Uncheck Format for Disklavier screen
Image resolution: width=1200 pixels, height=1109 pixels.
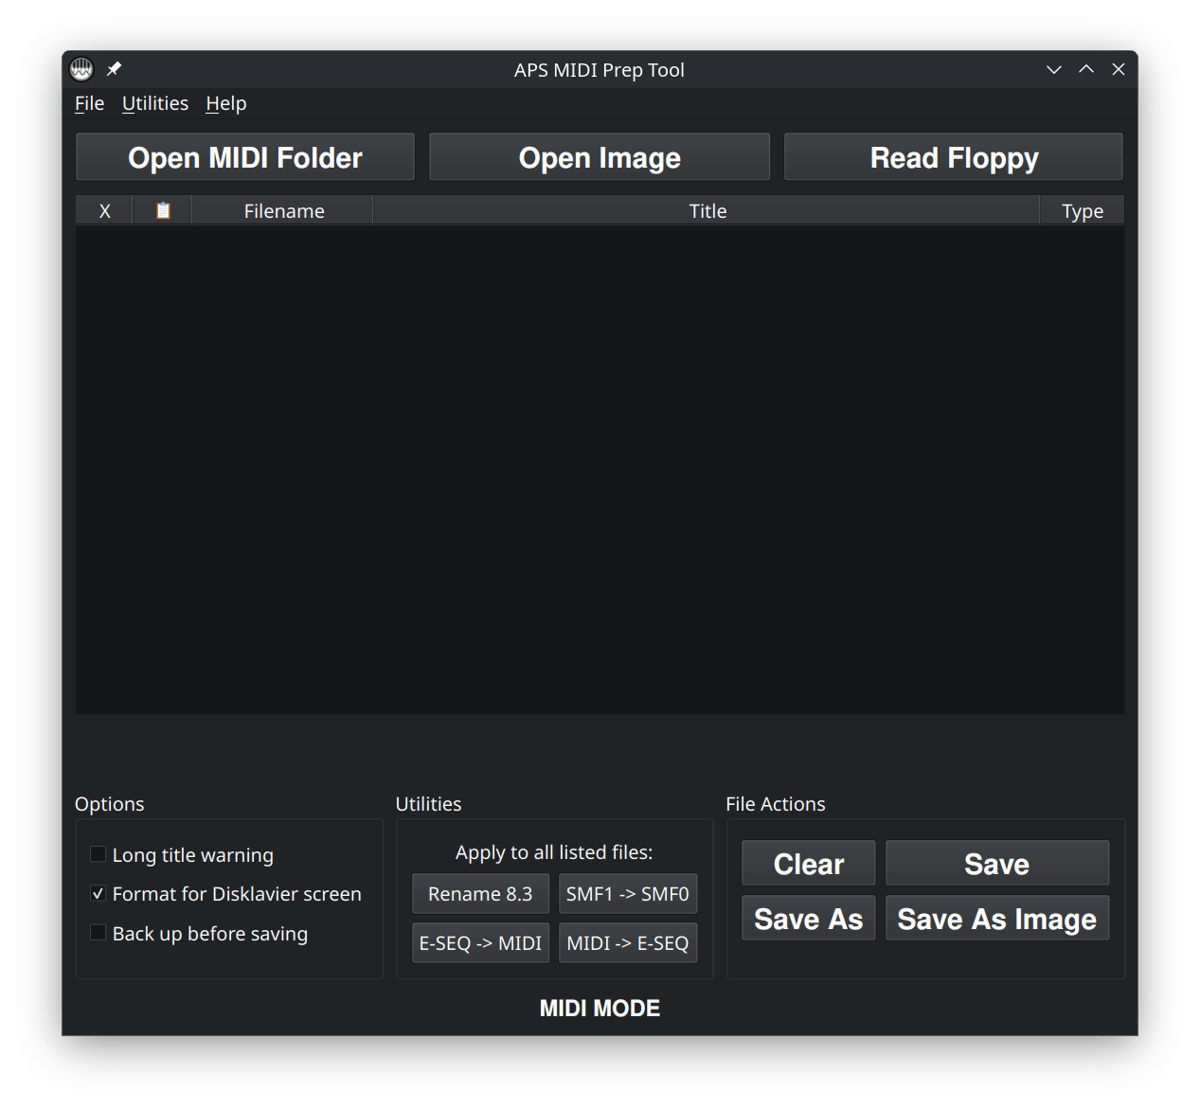pos(98,893)
